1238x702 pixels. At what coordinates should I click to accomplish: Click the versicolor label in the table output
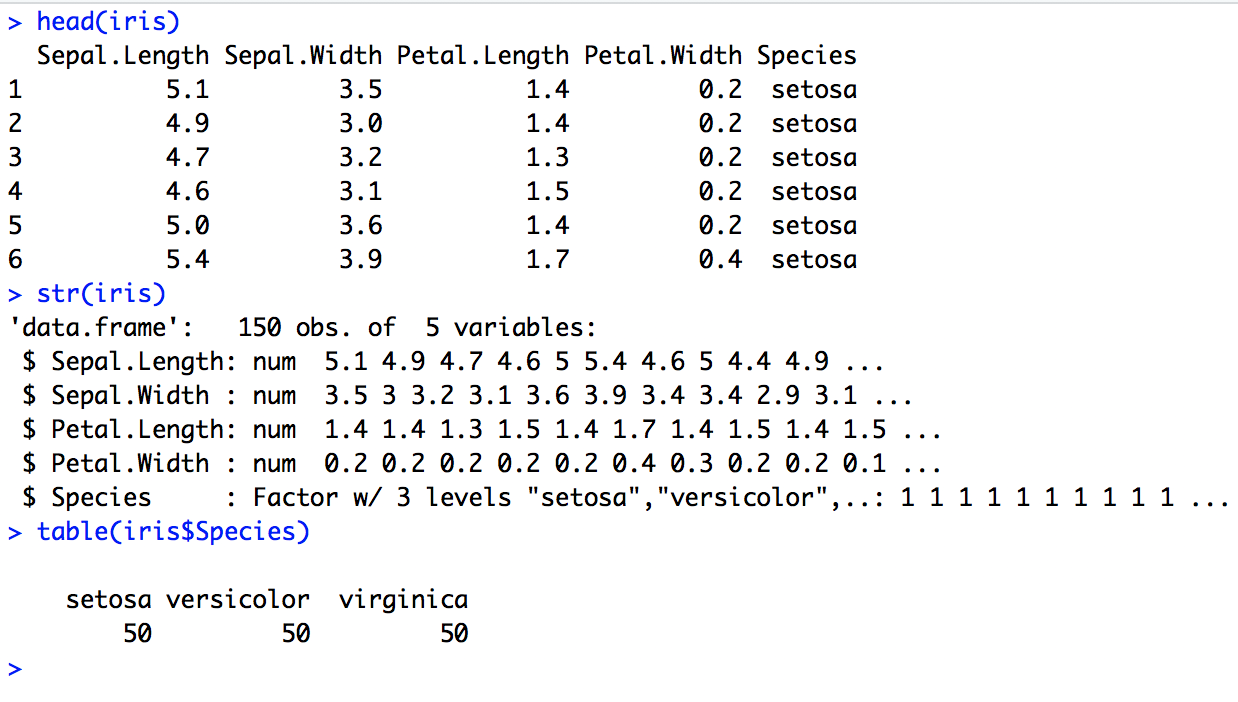[x=237, y=599]
